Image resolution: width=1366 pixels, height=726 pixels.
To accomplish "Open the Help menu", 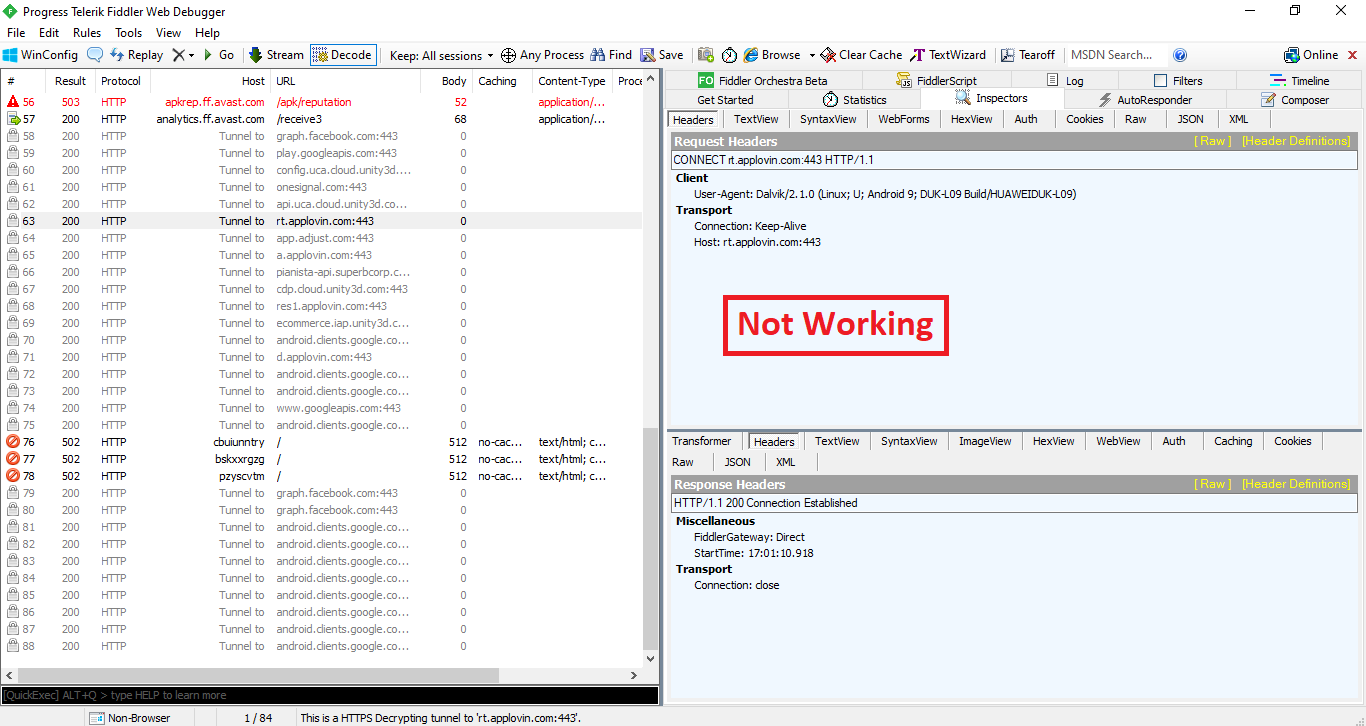I will (207, 33).
